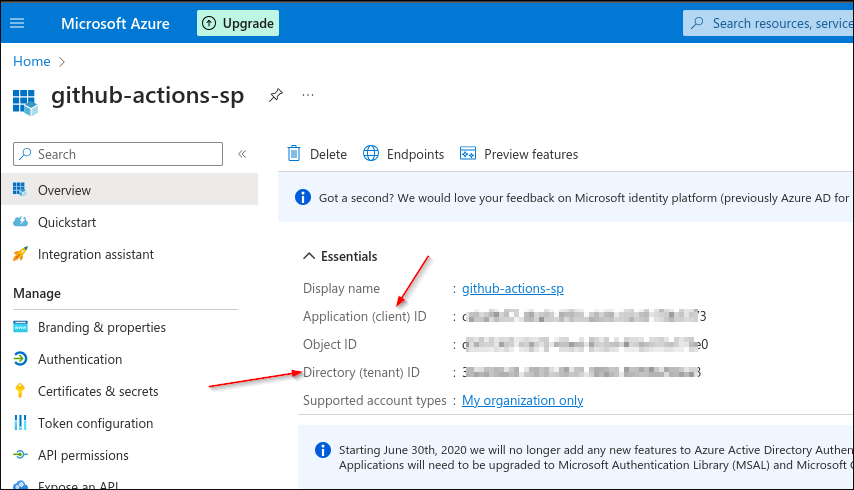This screenshot has width=854, height=490.
Task: Click the blurred Application (client) ID value
Action: 584,316
